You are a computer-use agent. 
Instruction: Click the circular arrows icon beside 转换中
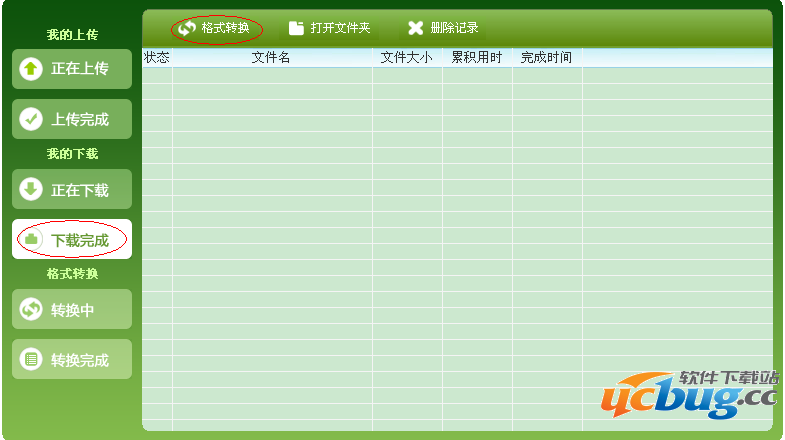point(31,310)
